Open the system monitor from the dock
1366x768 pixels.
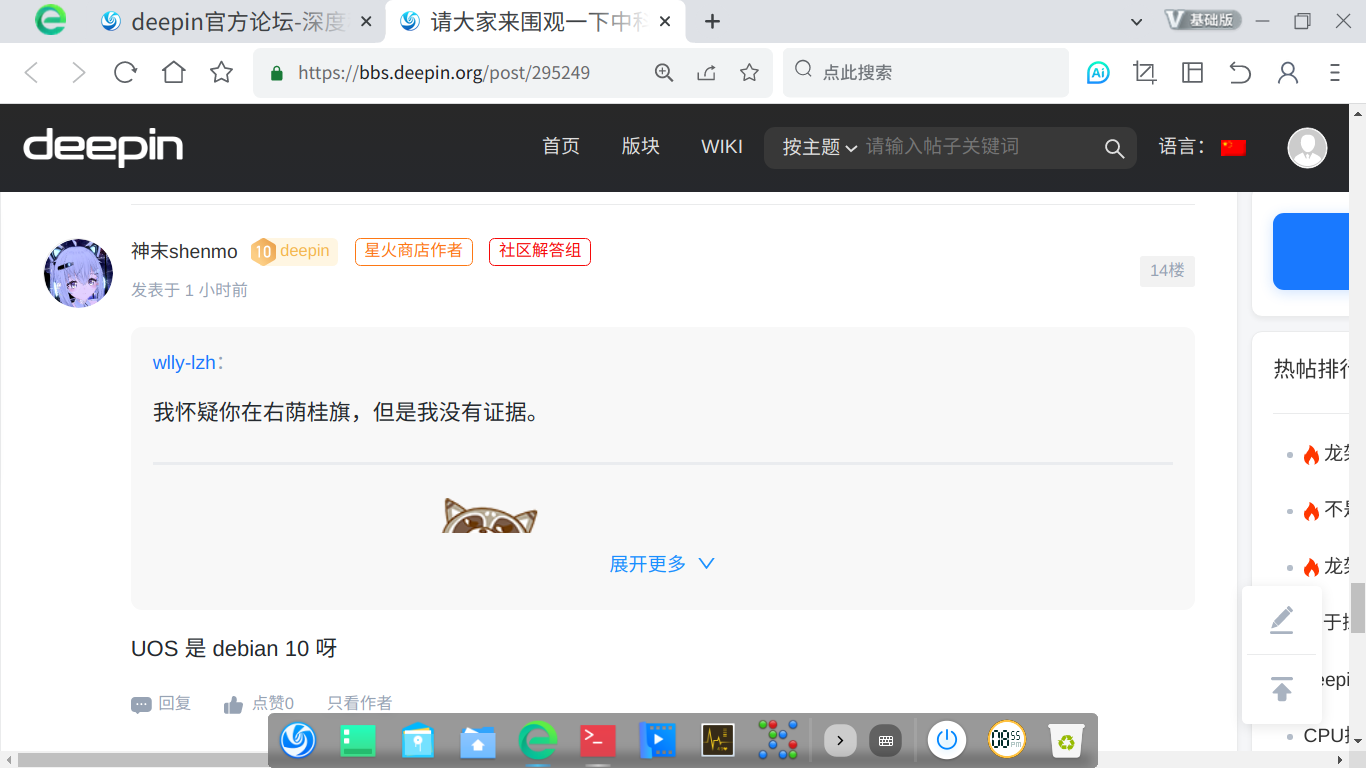tap(717, 740)
